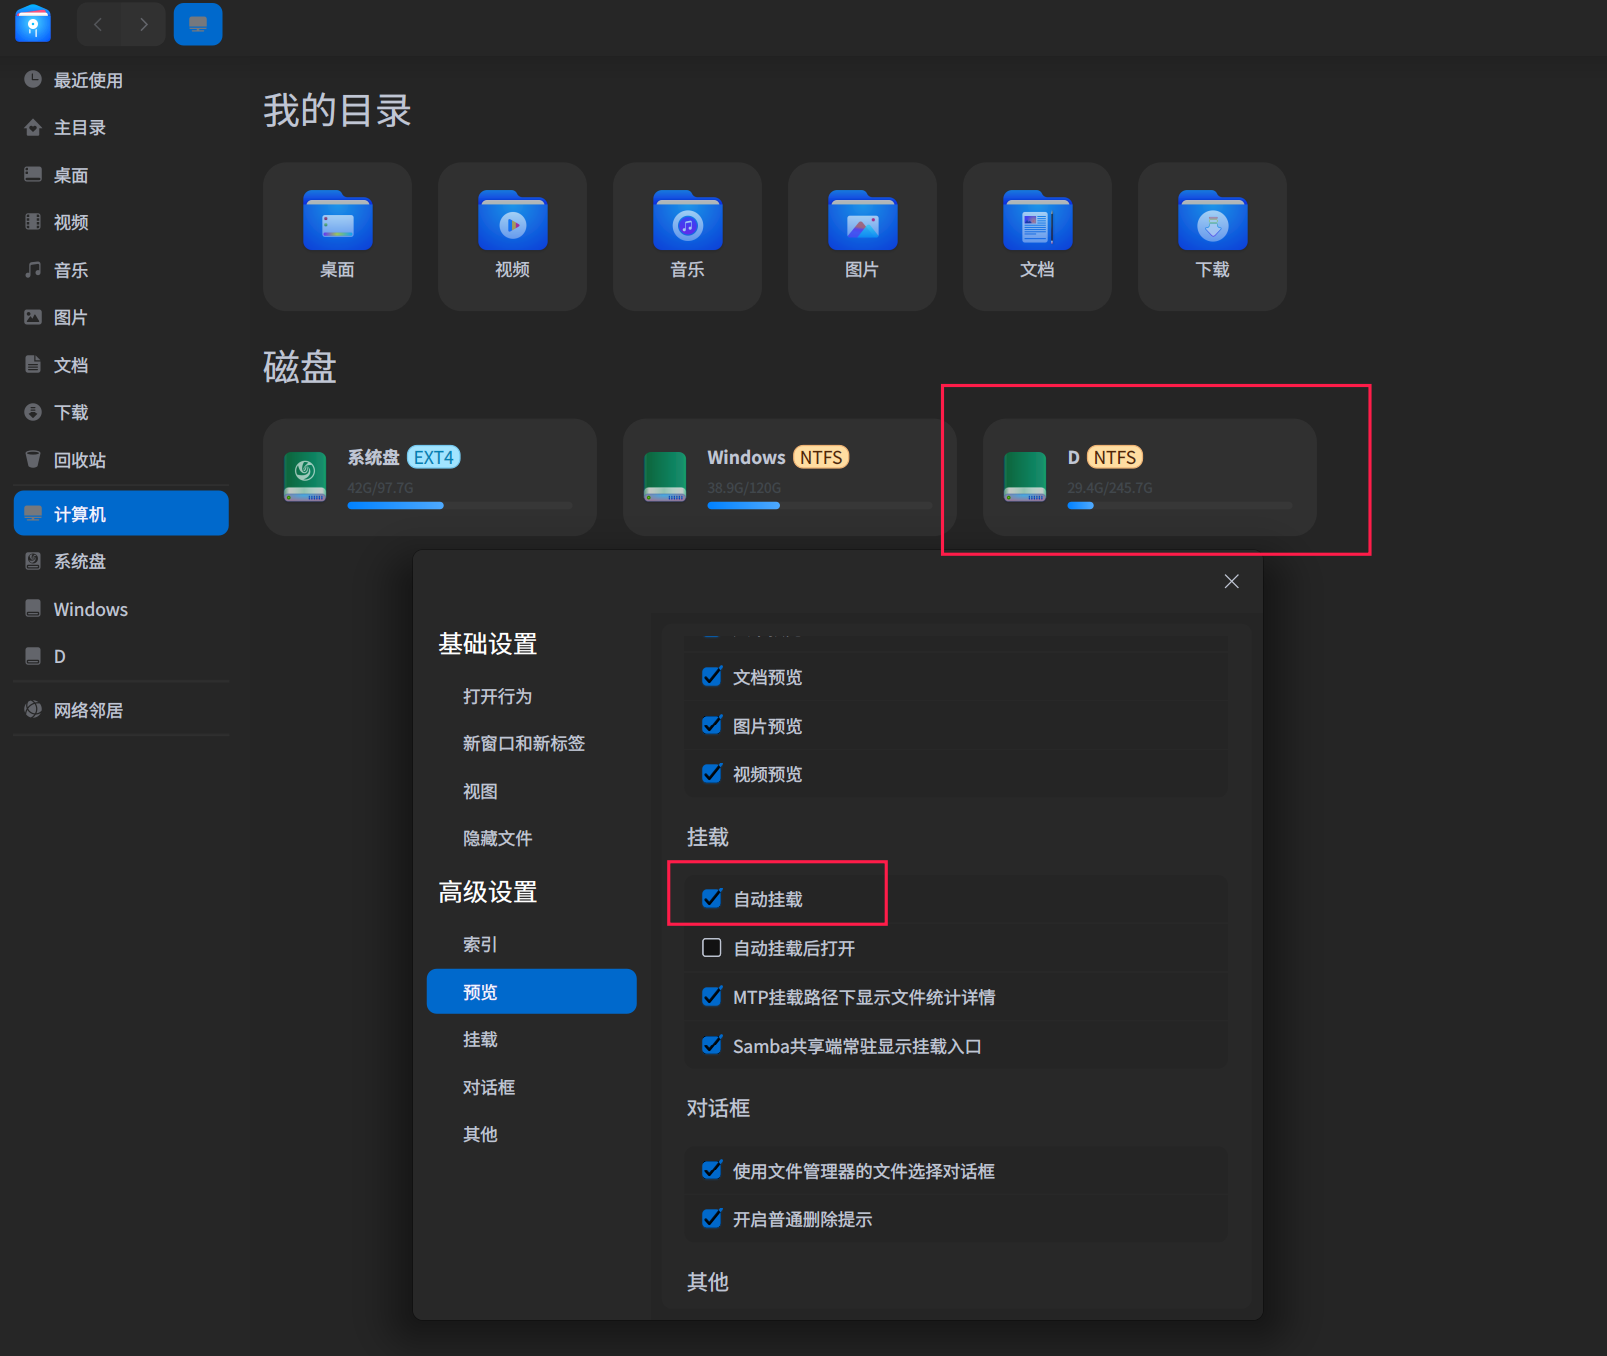This screenshot has height=1356, width=1607.
Task: Enable the 自动挂载后打开 checkbox
Action: click(x=712, y=947)
